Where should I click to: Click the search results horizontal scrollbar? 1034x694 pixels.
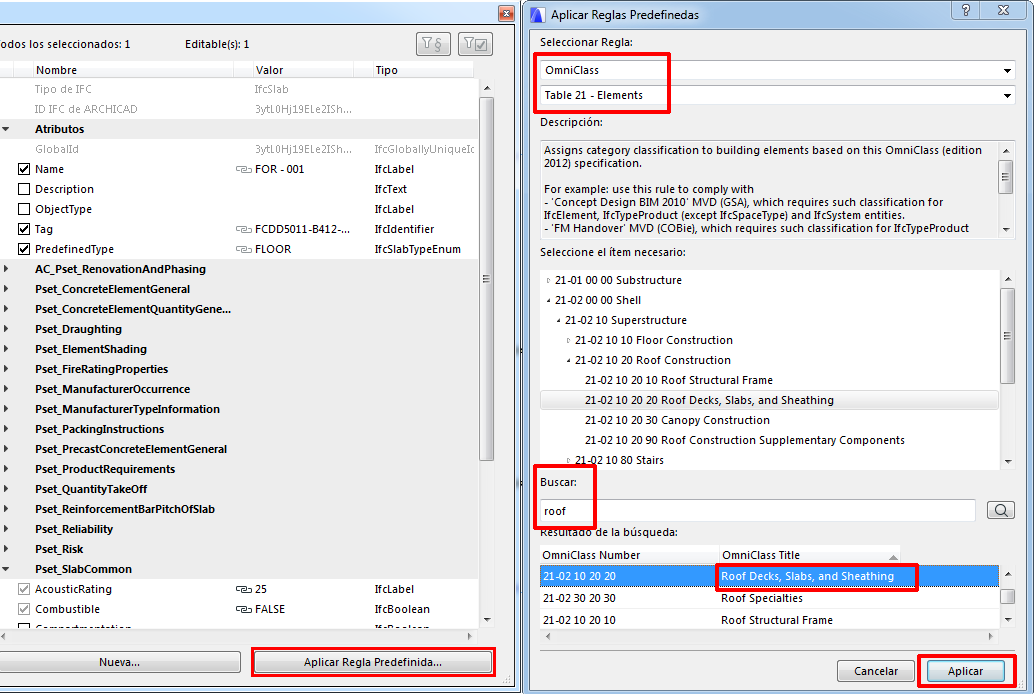(769, 637)
